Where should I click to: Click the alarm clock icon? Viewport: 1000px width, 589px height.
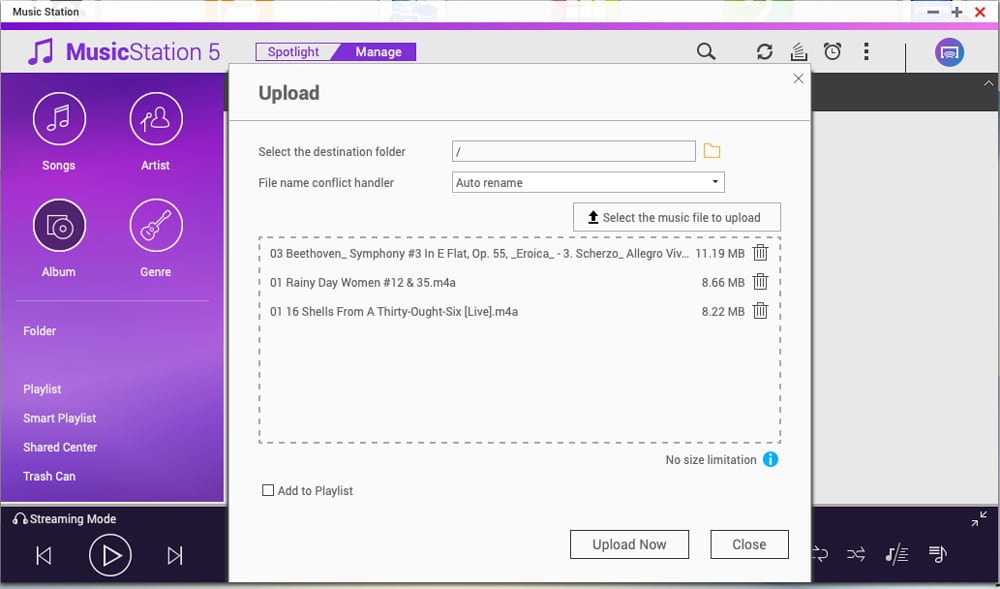[x=832, y=52]
